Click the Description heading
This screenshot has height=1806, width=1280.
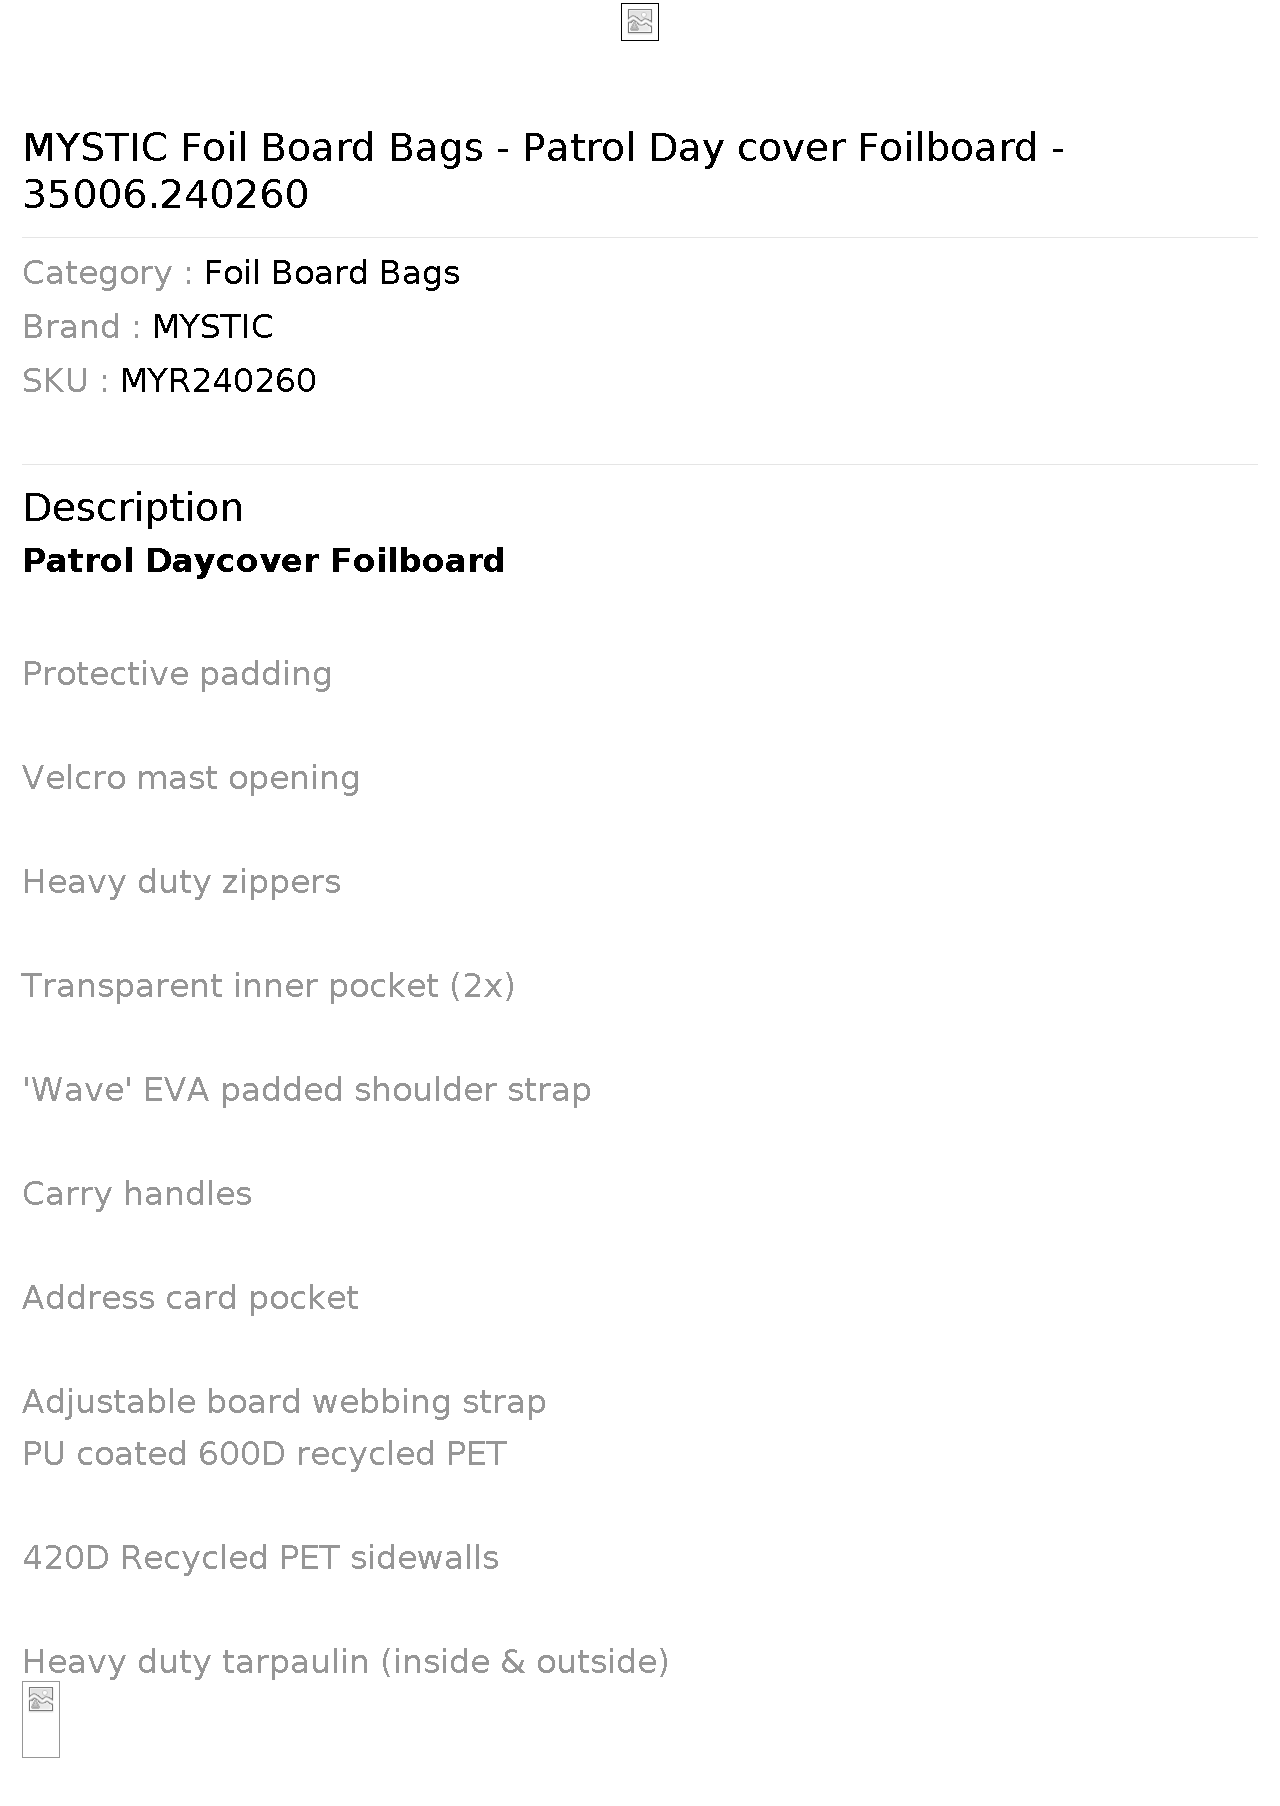click(133, 508)
